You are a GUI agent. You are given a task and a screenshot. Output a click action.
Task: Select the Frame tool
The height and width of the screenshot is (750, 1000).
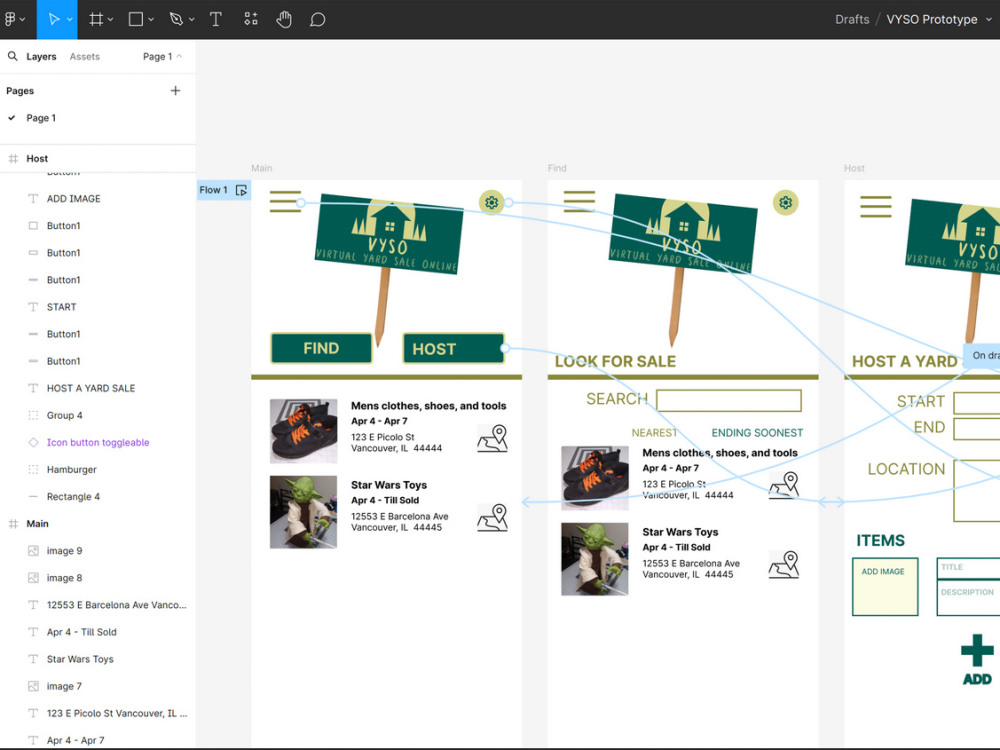coord(96,19)
